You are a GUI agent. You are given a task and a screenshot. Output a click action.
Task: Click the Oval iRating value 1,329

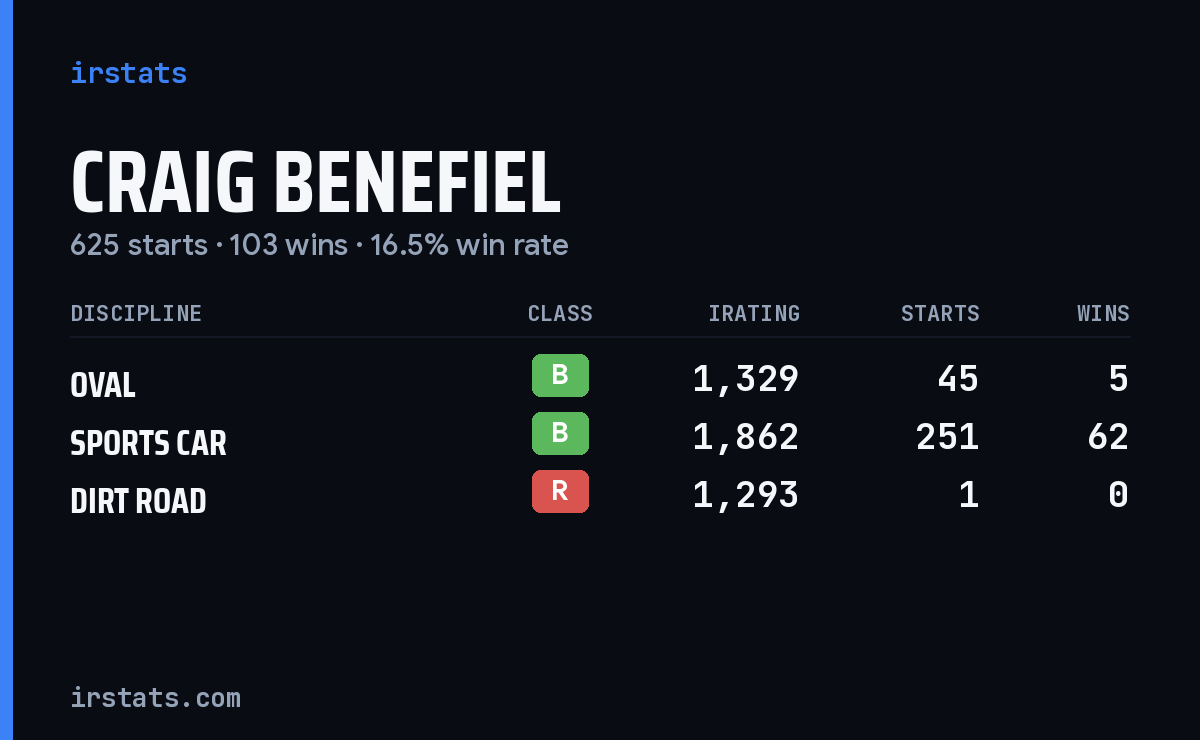pos(745,379)
